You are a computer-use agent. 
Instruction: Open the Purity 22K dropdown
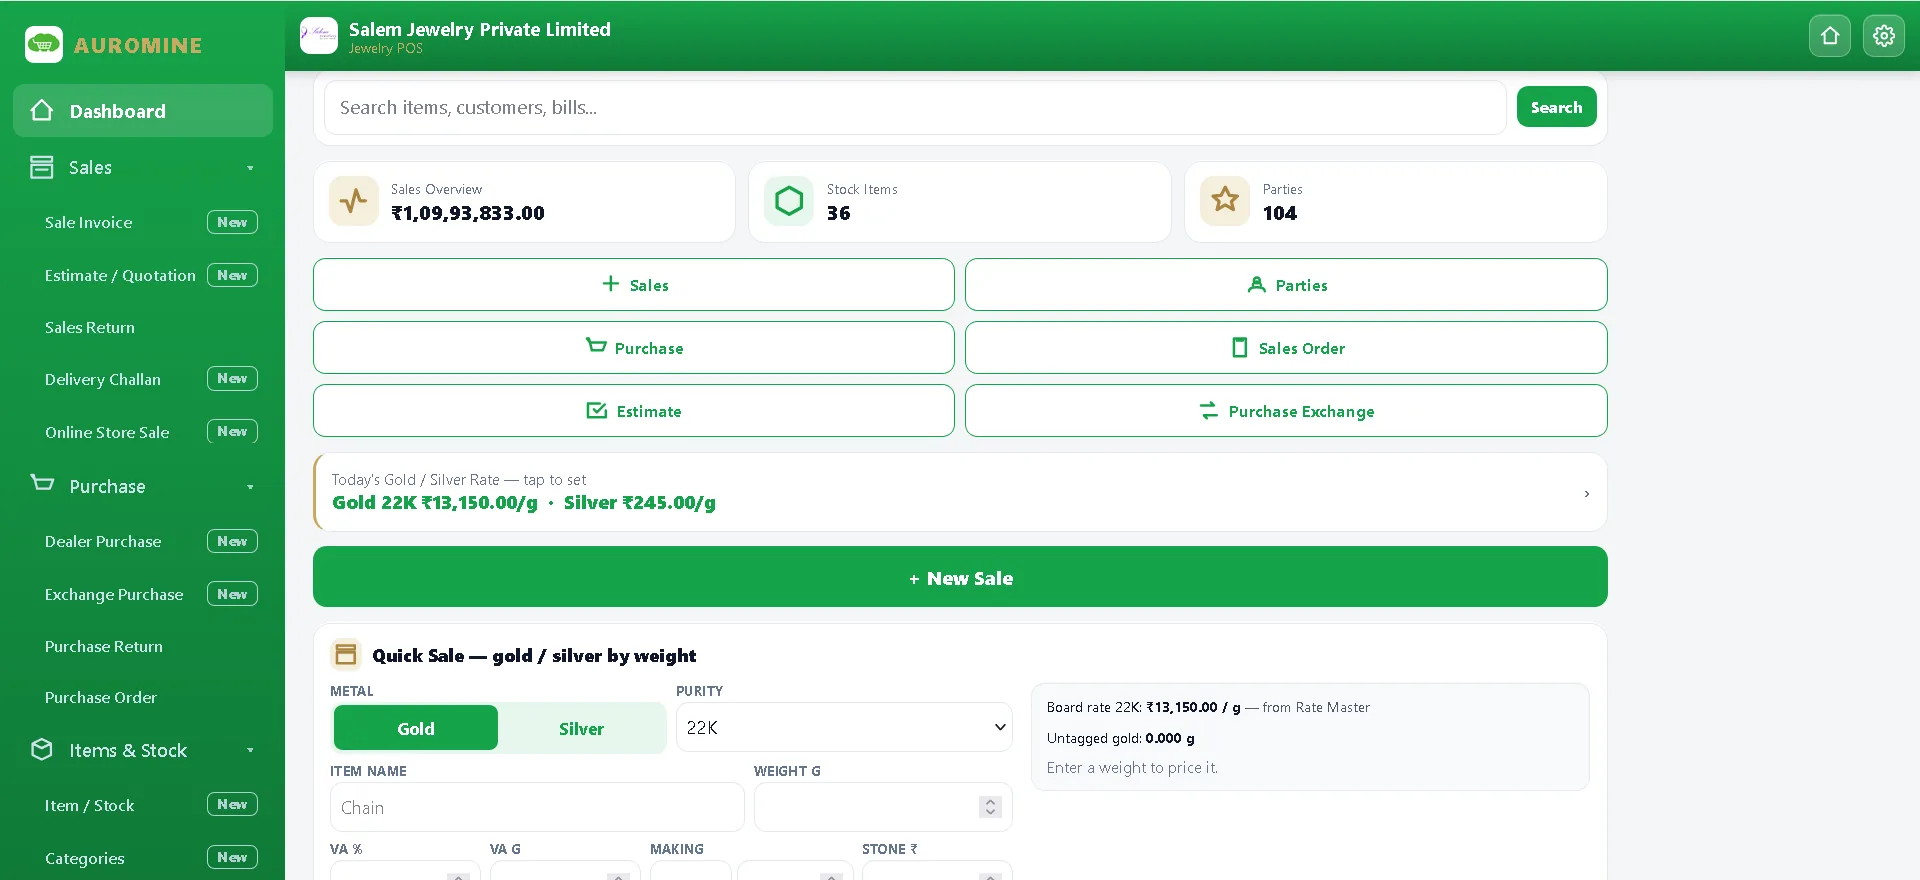point(845,727)
